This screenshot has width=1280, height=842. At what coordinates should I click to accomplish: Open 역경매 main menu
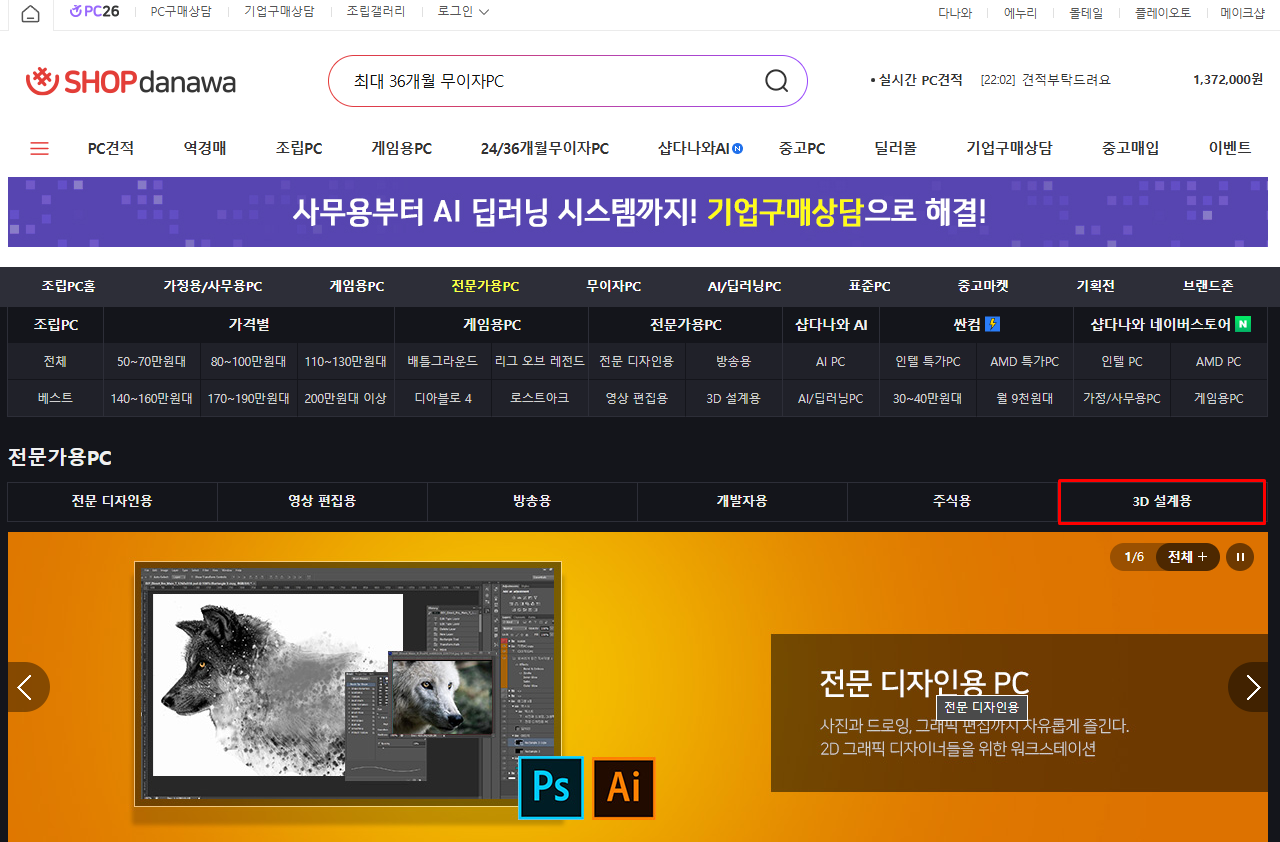[x=205, y=148]
